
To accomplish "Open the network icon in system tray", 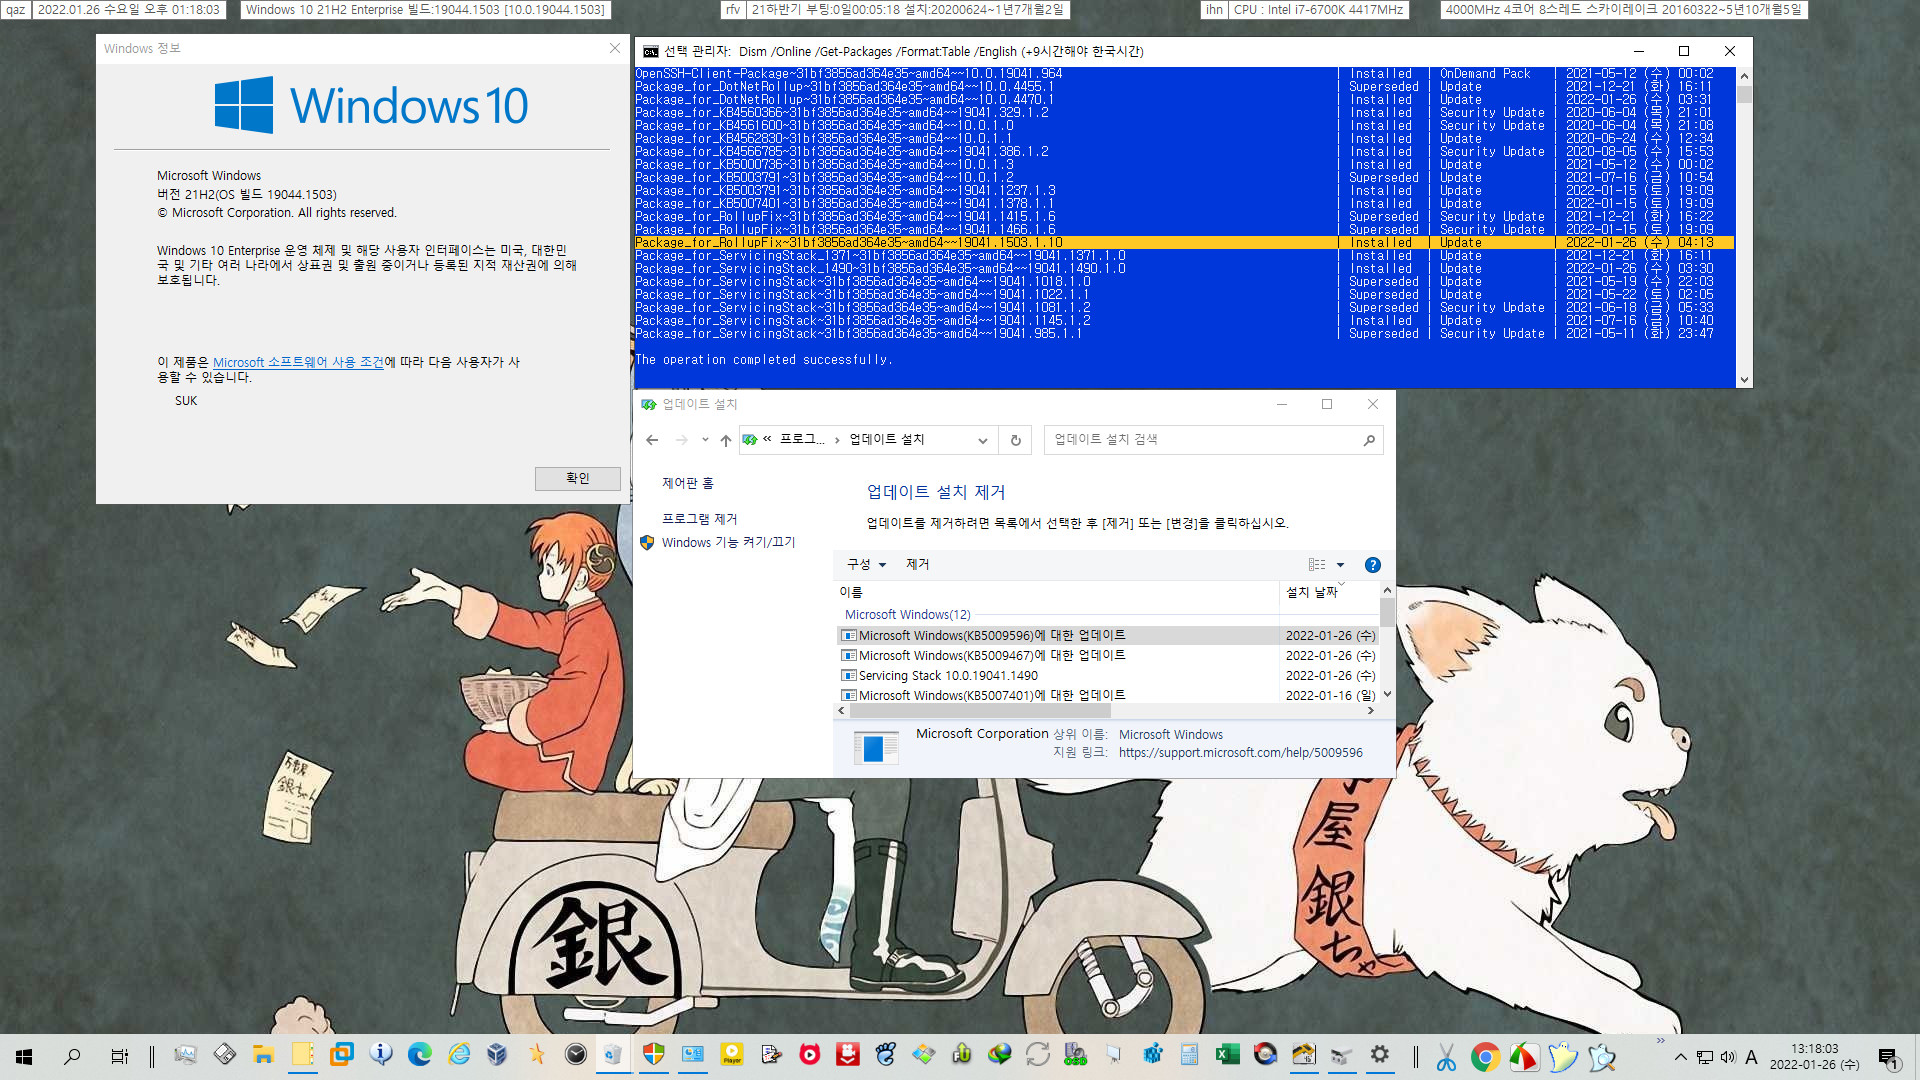I will coord(1705,1057).
